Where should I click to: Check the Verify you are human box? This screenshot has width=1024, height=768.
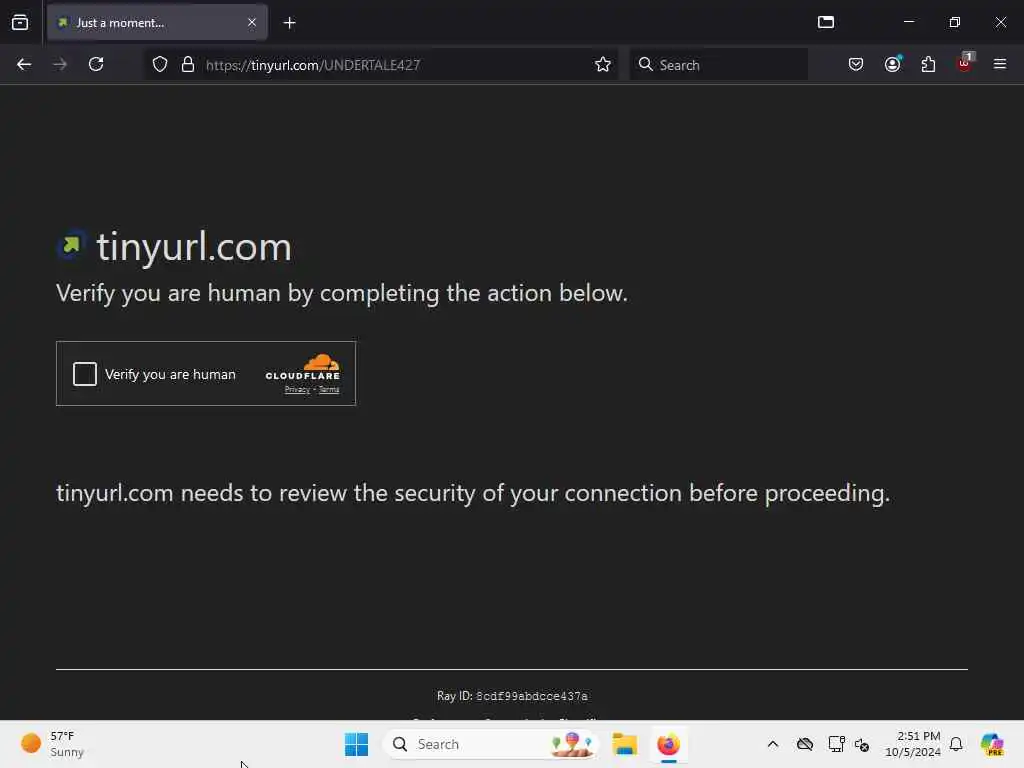coord(85,374)
